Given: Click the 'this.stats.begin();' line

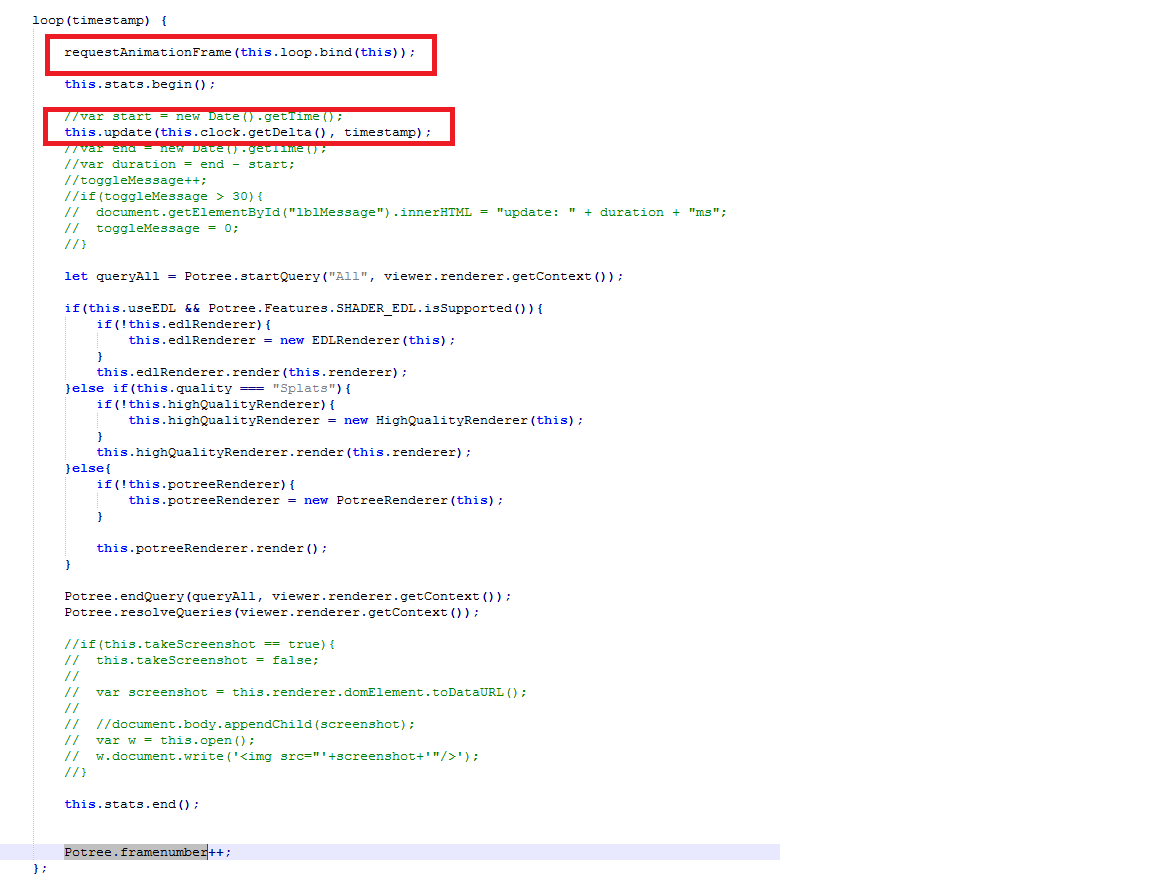Looking at the screenshot, I should 140,84.
